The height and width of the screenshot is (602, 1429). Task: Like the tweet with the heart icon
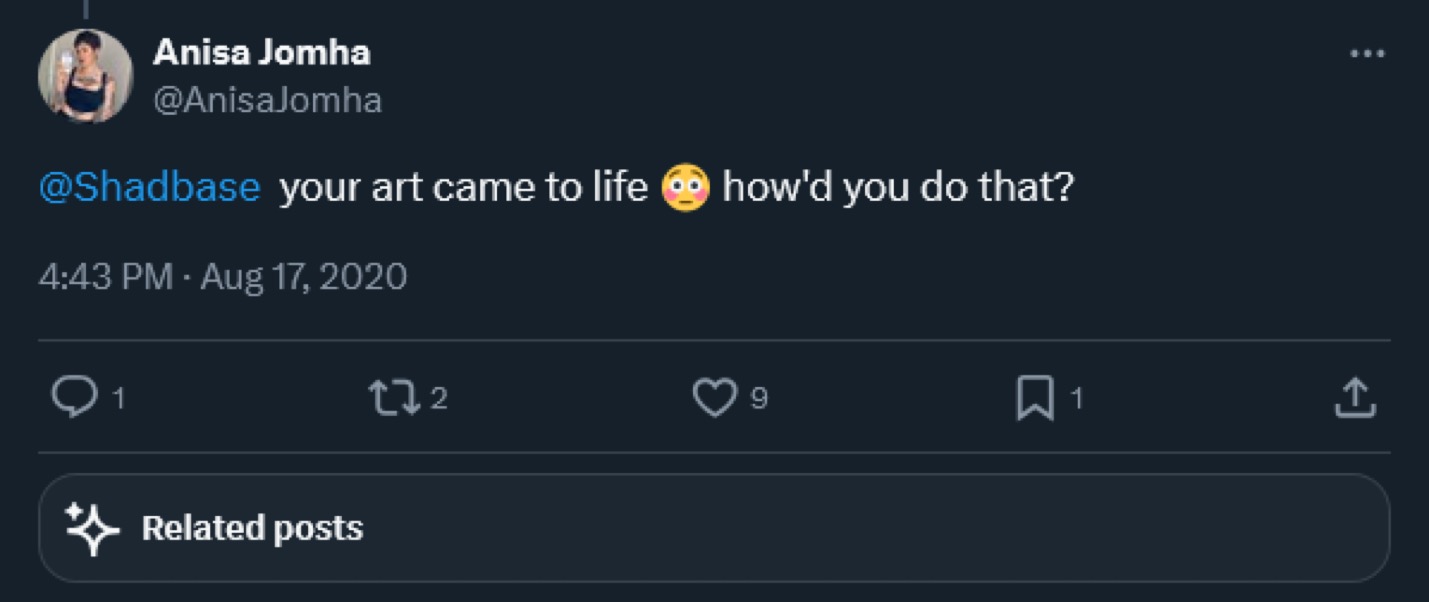pos(714,399)
